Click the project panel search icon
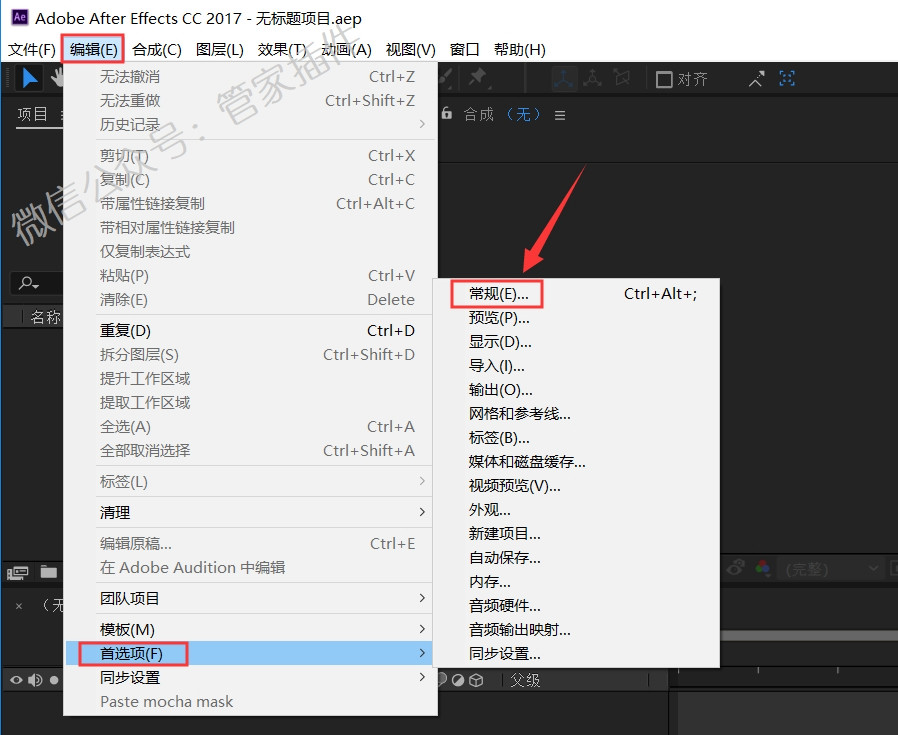The height and width of the screenshot is (735, 898). point(28,283)
